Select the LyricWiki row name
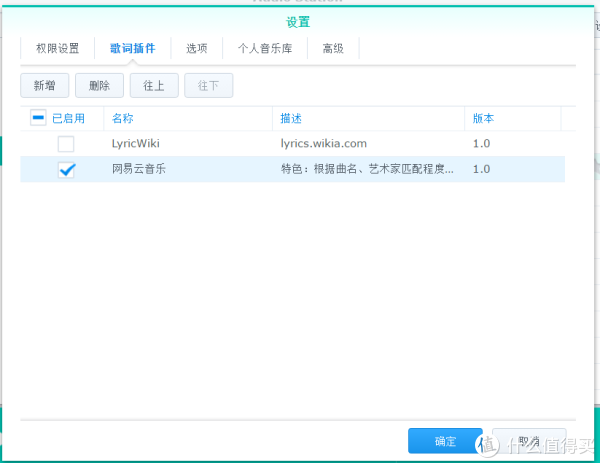The width and height of the screenshot is (600, 463). point(136,144)
